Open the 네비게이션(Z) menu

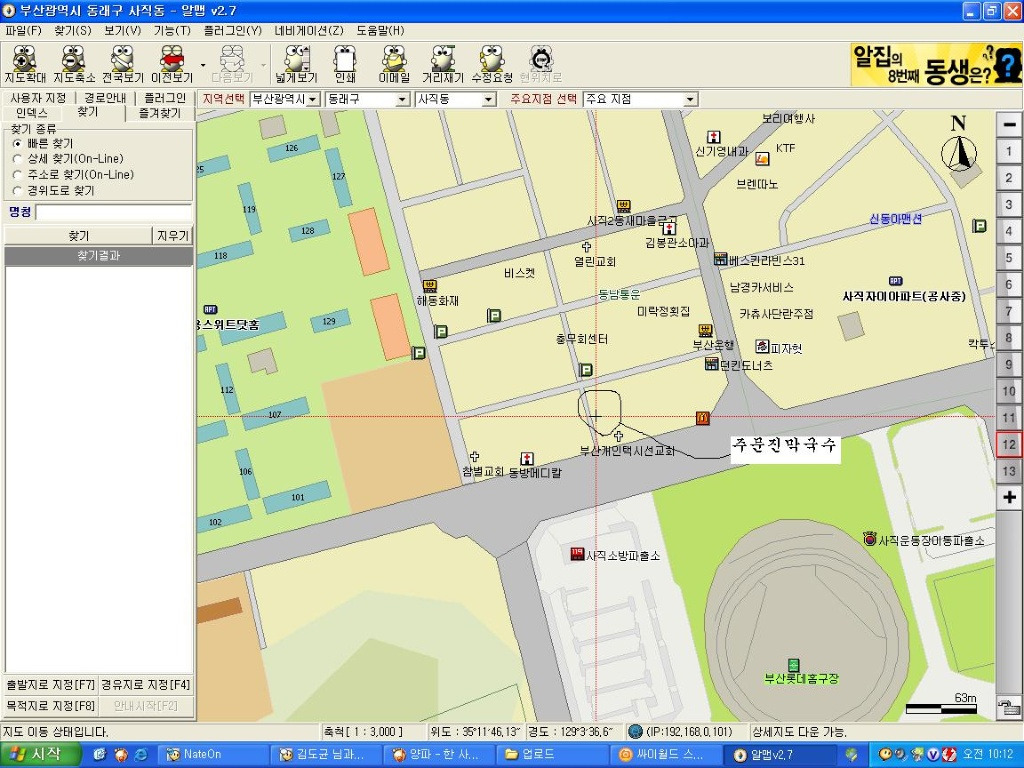click(309, 31)
